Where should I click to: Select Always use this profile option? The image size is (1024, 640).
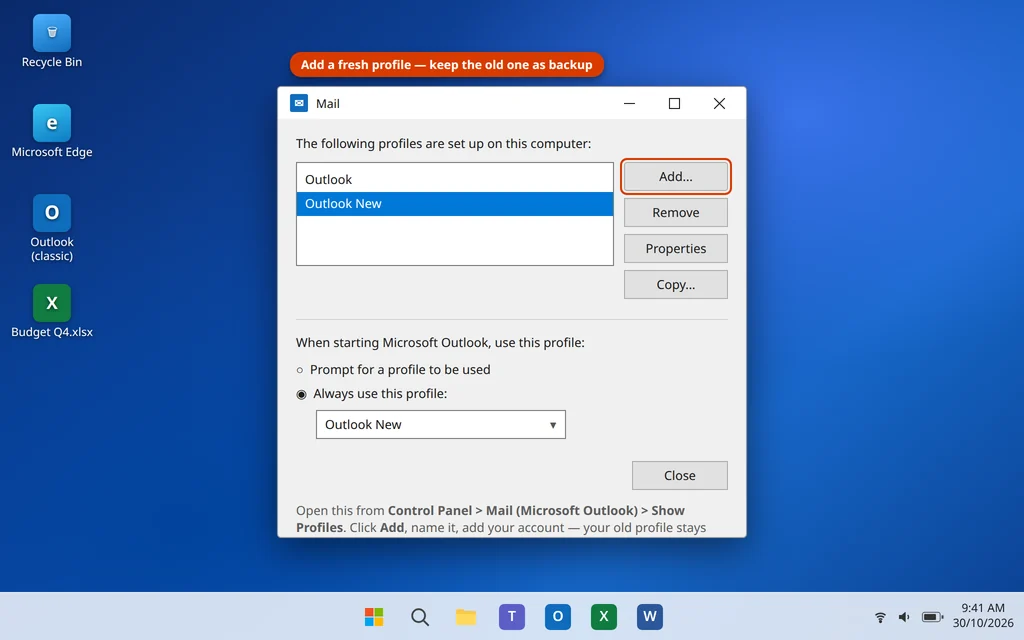372,394
